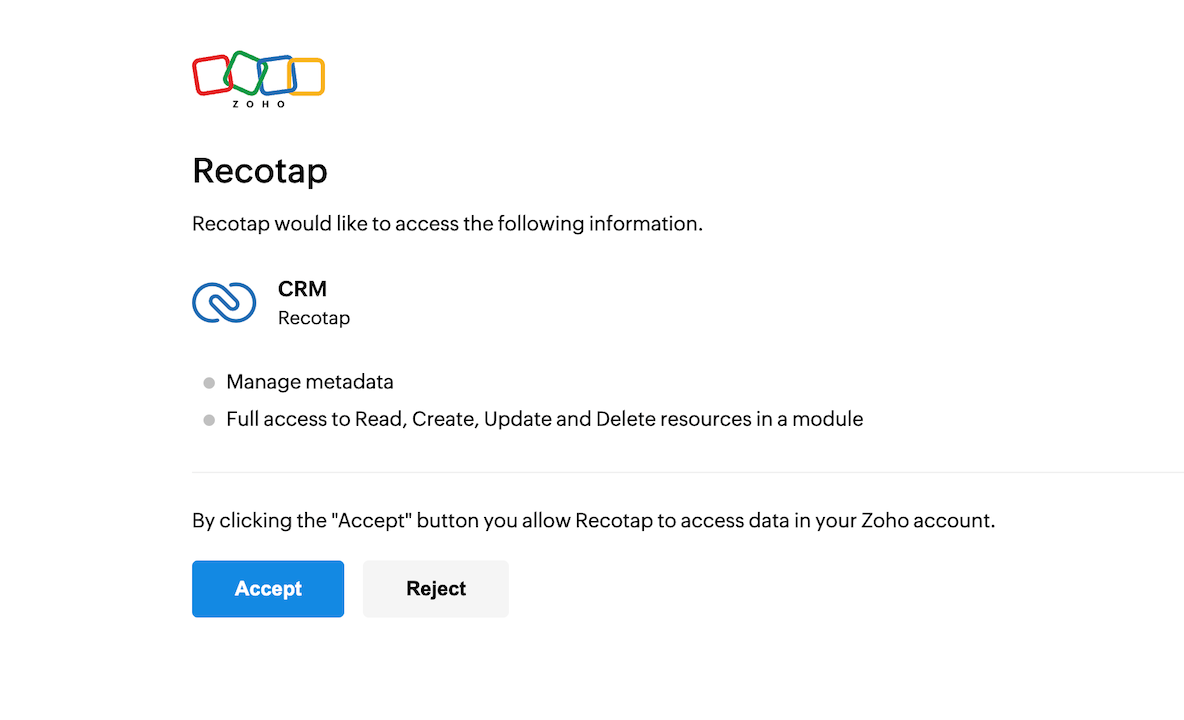Click the word 'module' in the permission list
1184x720 pixels.
(x=828, y=419)
